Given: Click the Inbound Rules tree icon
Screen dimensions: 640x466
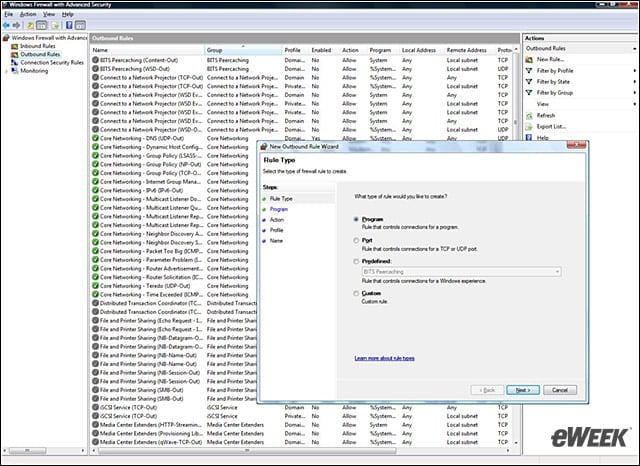Looking at the screenshot, I should point(15,46).
